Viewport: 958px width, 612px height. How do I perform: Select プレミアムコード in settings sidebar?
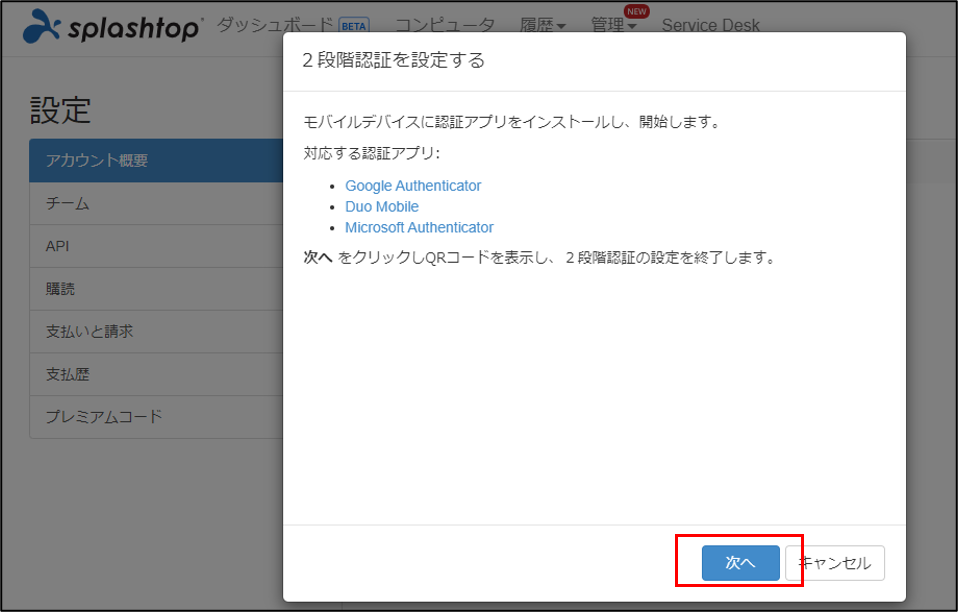coord(156,417)
